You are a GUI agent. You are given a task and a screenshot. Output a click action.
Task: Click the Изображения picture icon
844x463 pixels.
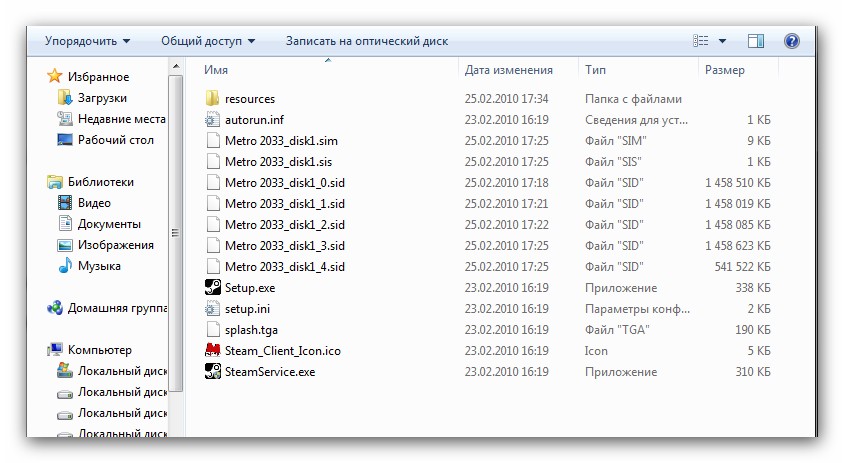[65, 245]
